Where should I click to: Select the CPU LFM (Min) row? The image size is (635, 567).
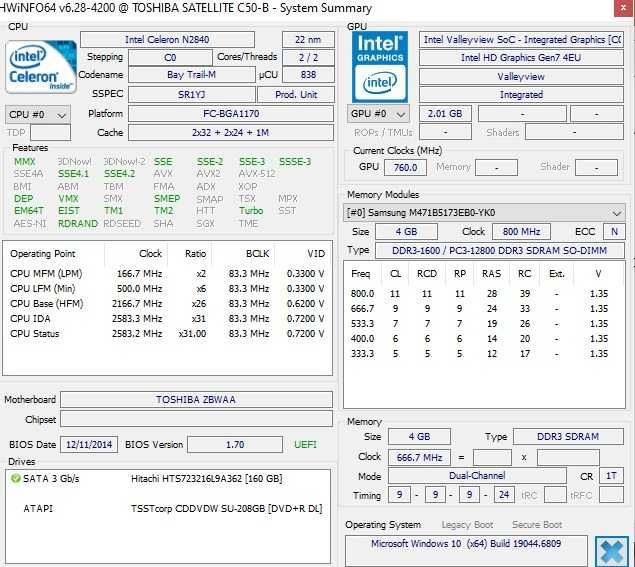(x=167, y=289)
